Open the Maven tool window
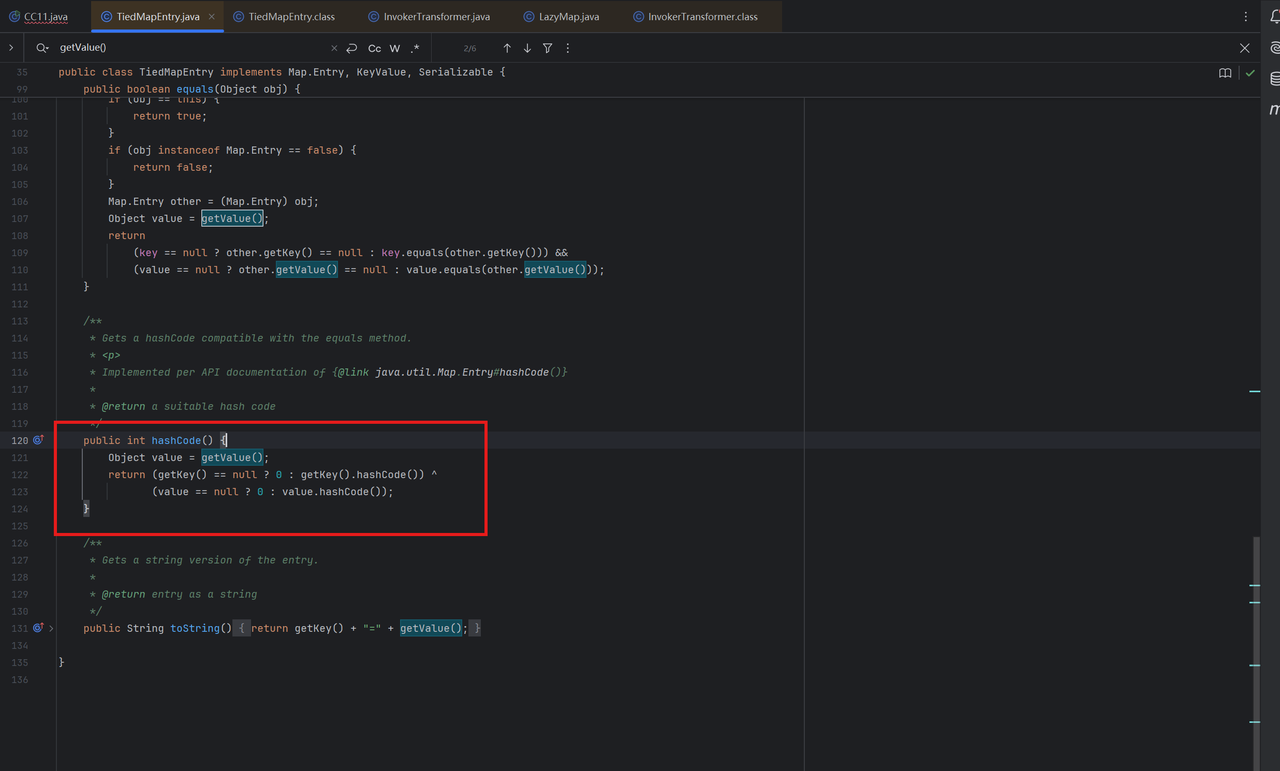Viewport: 1280px width, 771px height. pos(1275,109)
